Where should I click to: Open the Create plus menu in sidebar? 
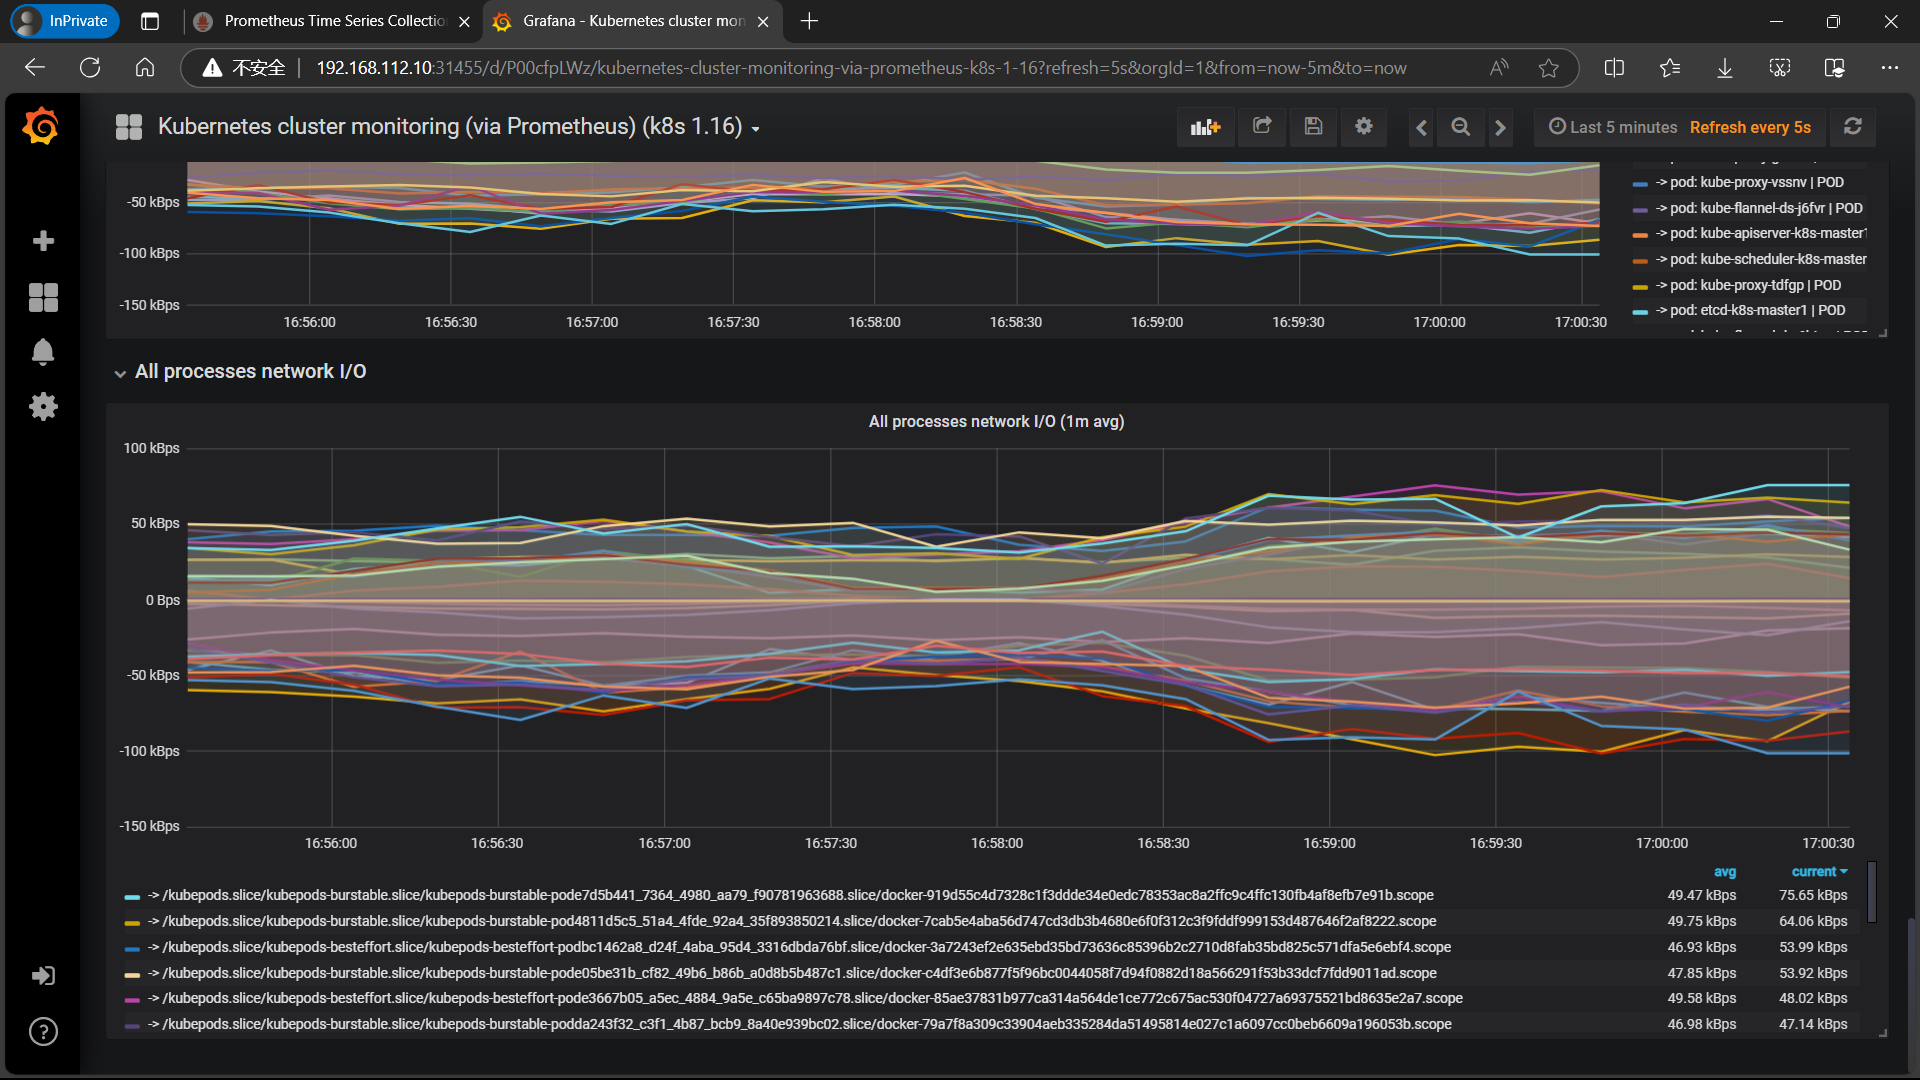[43, 241]
